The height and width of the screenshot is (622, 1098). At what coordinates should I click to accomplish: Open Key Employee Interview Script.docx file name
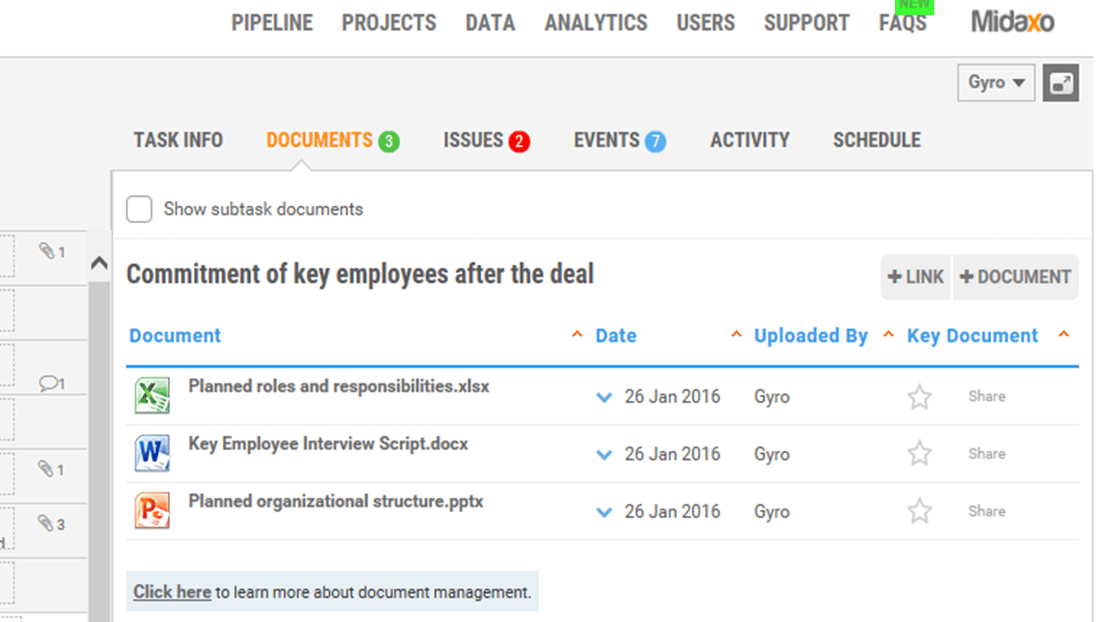click(328, 444)
